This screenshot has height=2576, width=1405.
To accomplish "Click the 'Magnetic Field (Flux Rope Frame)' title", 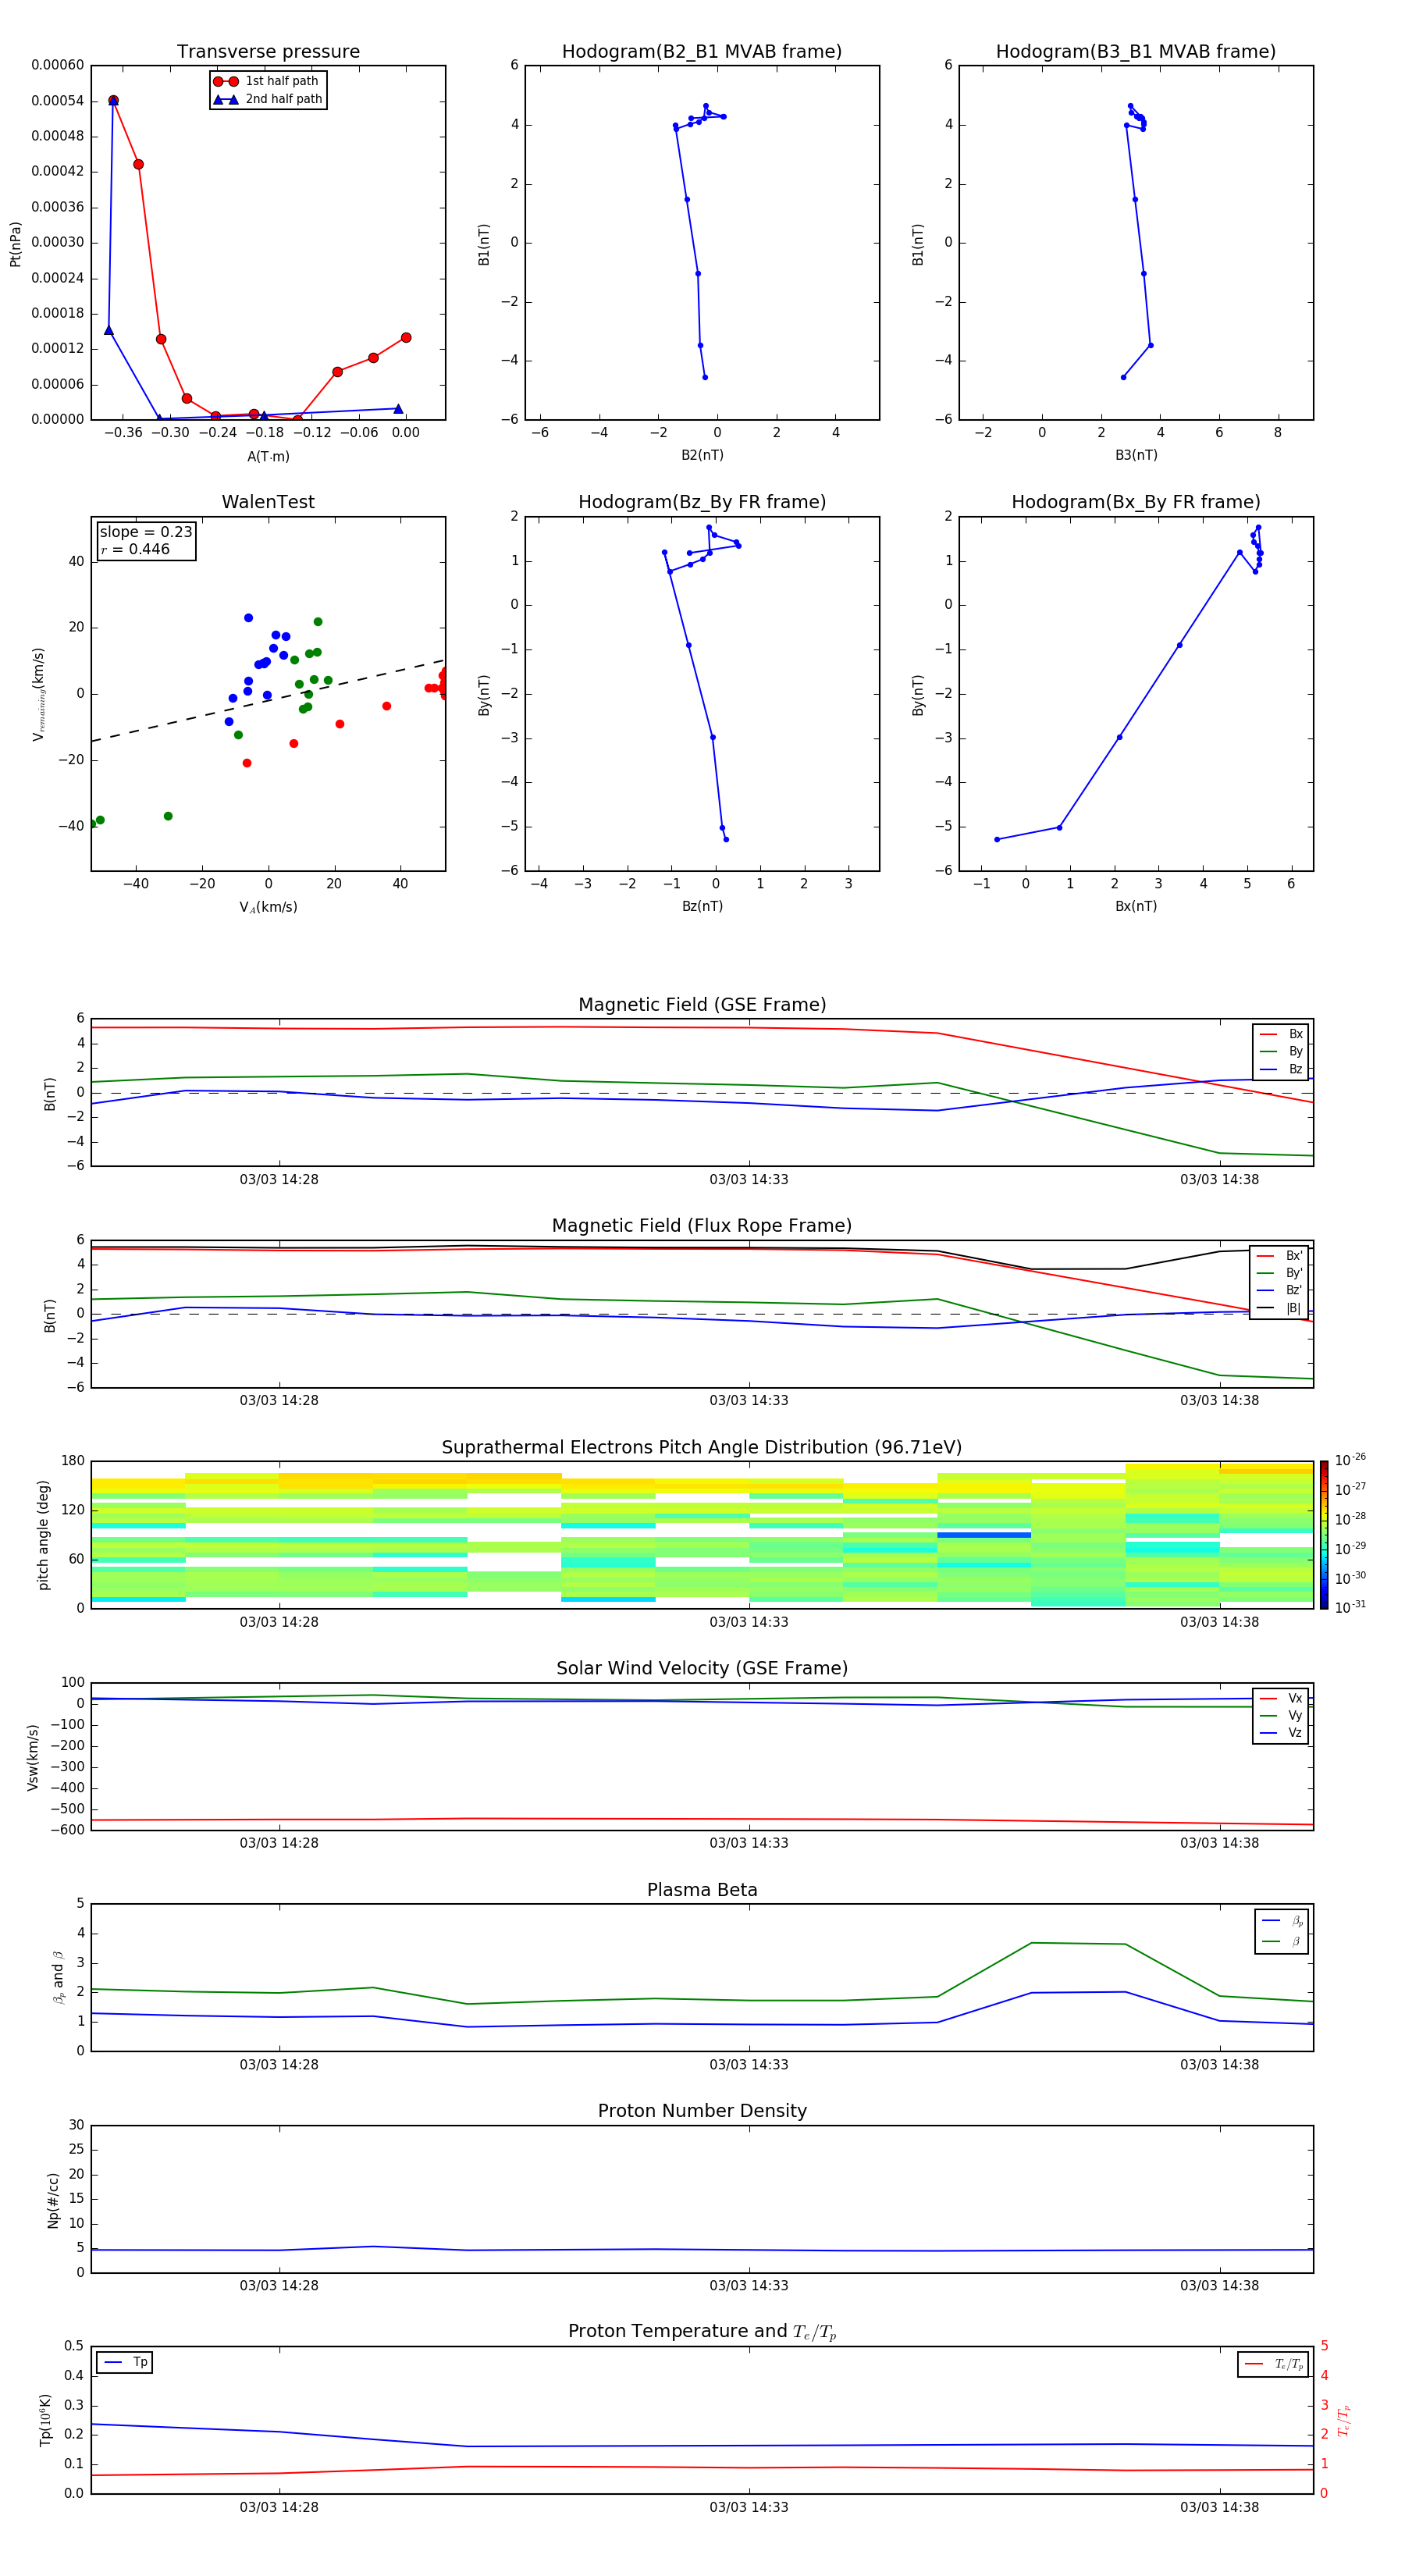I will (x=702, y=1226).
